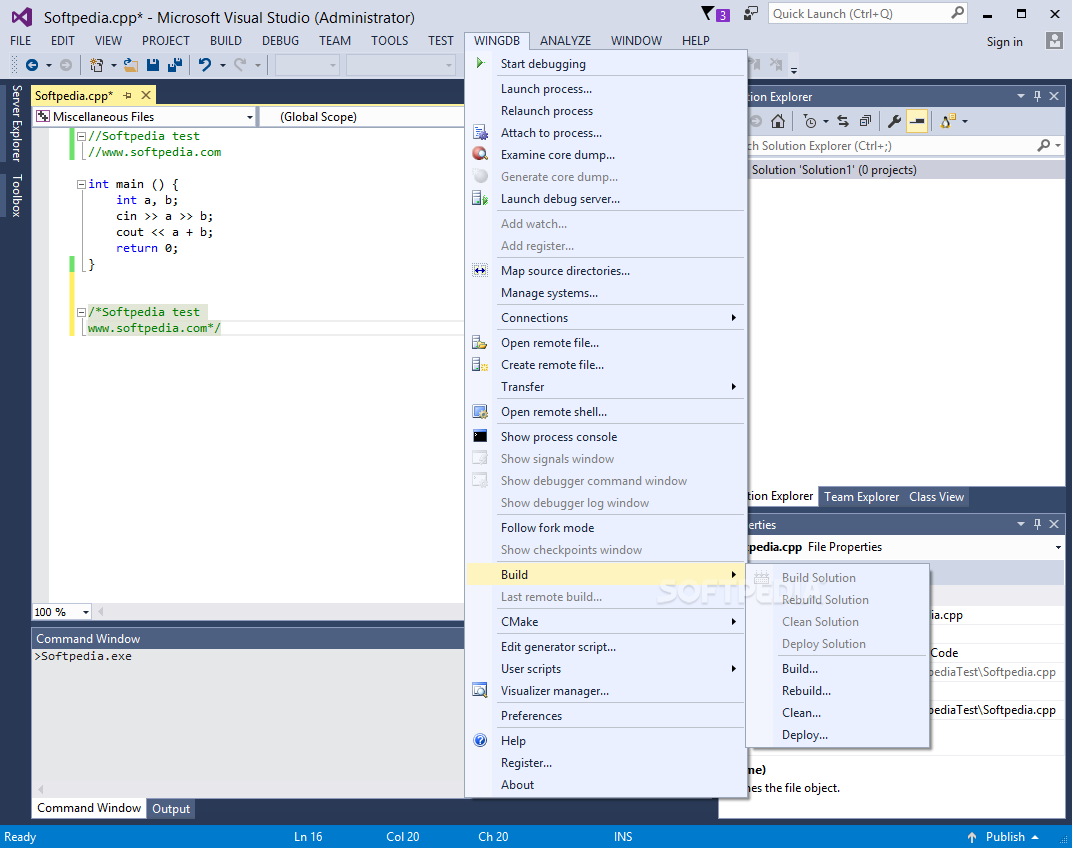Viewport: 1072px width, 848px height.
Task: Click Publish in the status bar
Action: (1005, 837)
